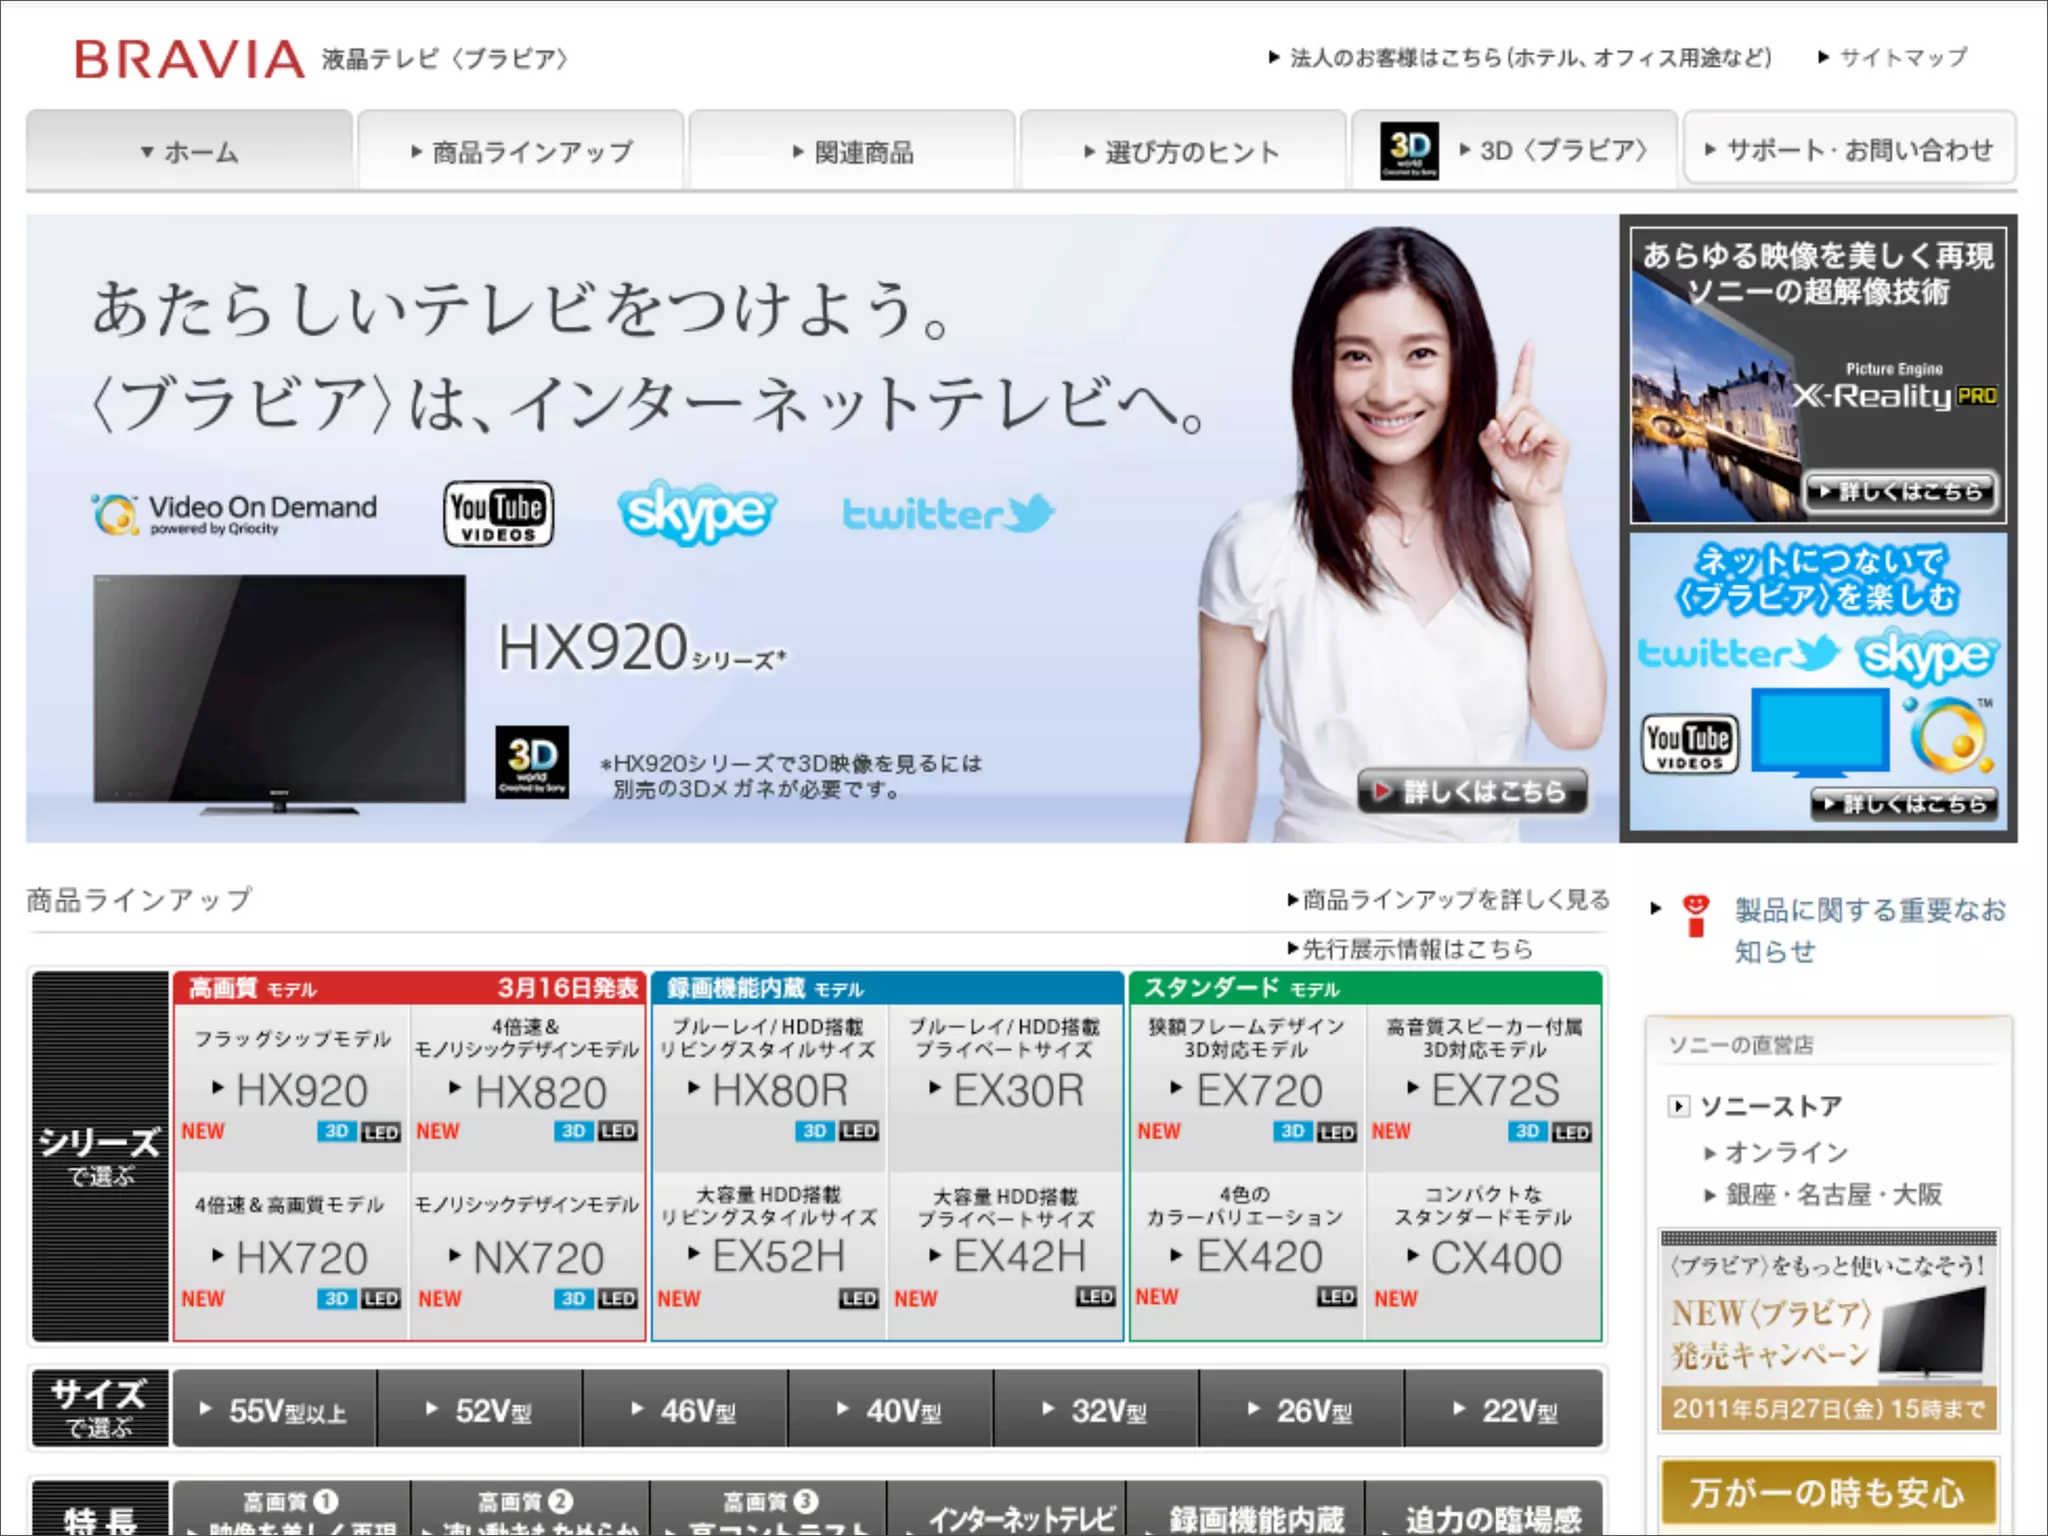Image resolution: width=2048 pixels, height=1536 pixels.
Task: Click the red important notice icon
Action: click(1695, 915)
